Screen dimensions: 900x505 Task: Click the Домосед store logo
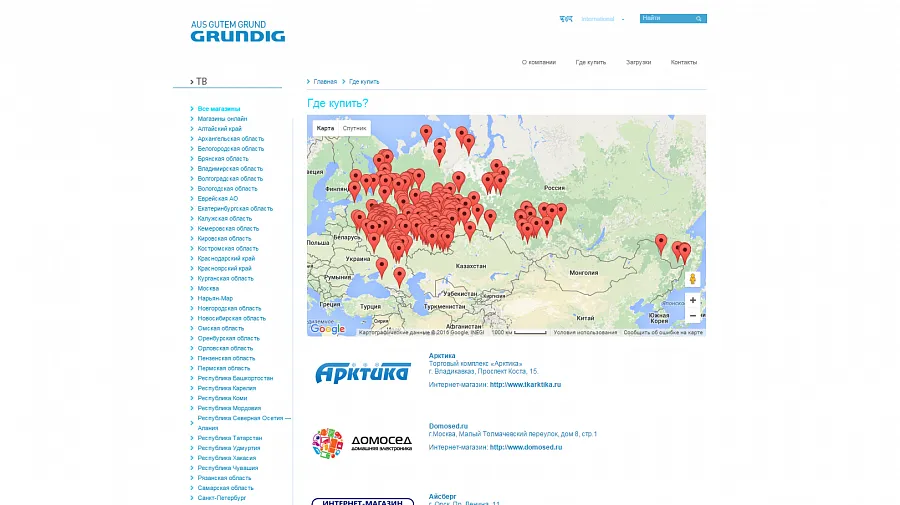[x=362, y=443]
